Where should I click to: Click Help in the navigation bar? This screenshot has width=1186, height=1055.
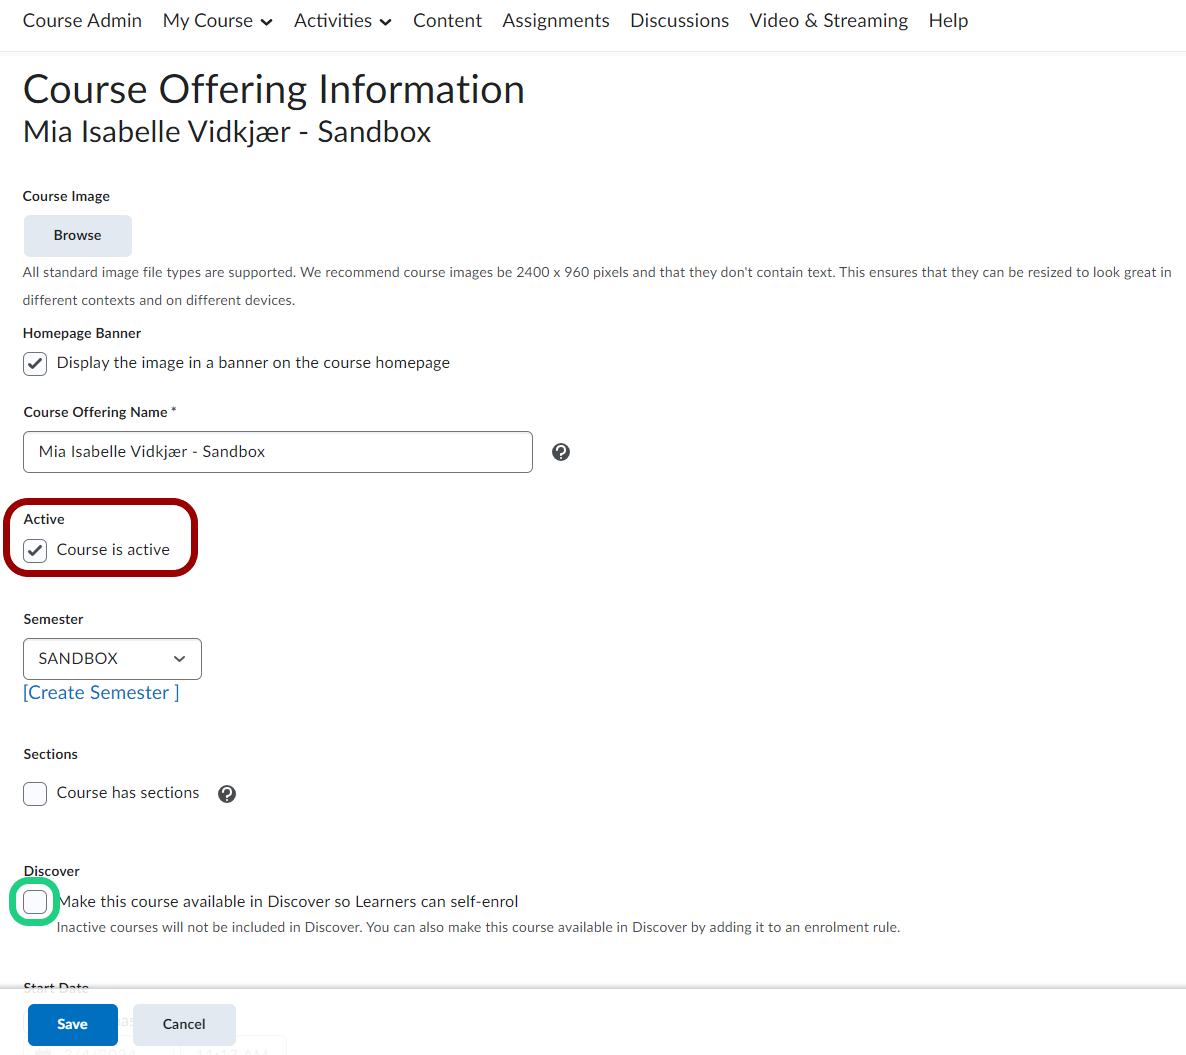click(948, 21)
